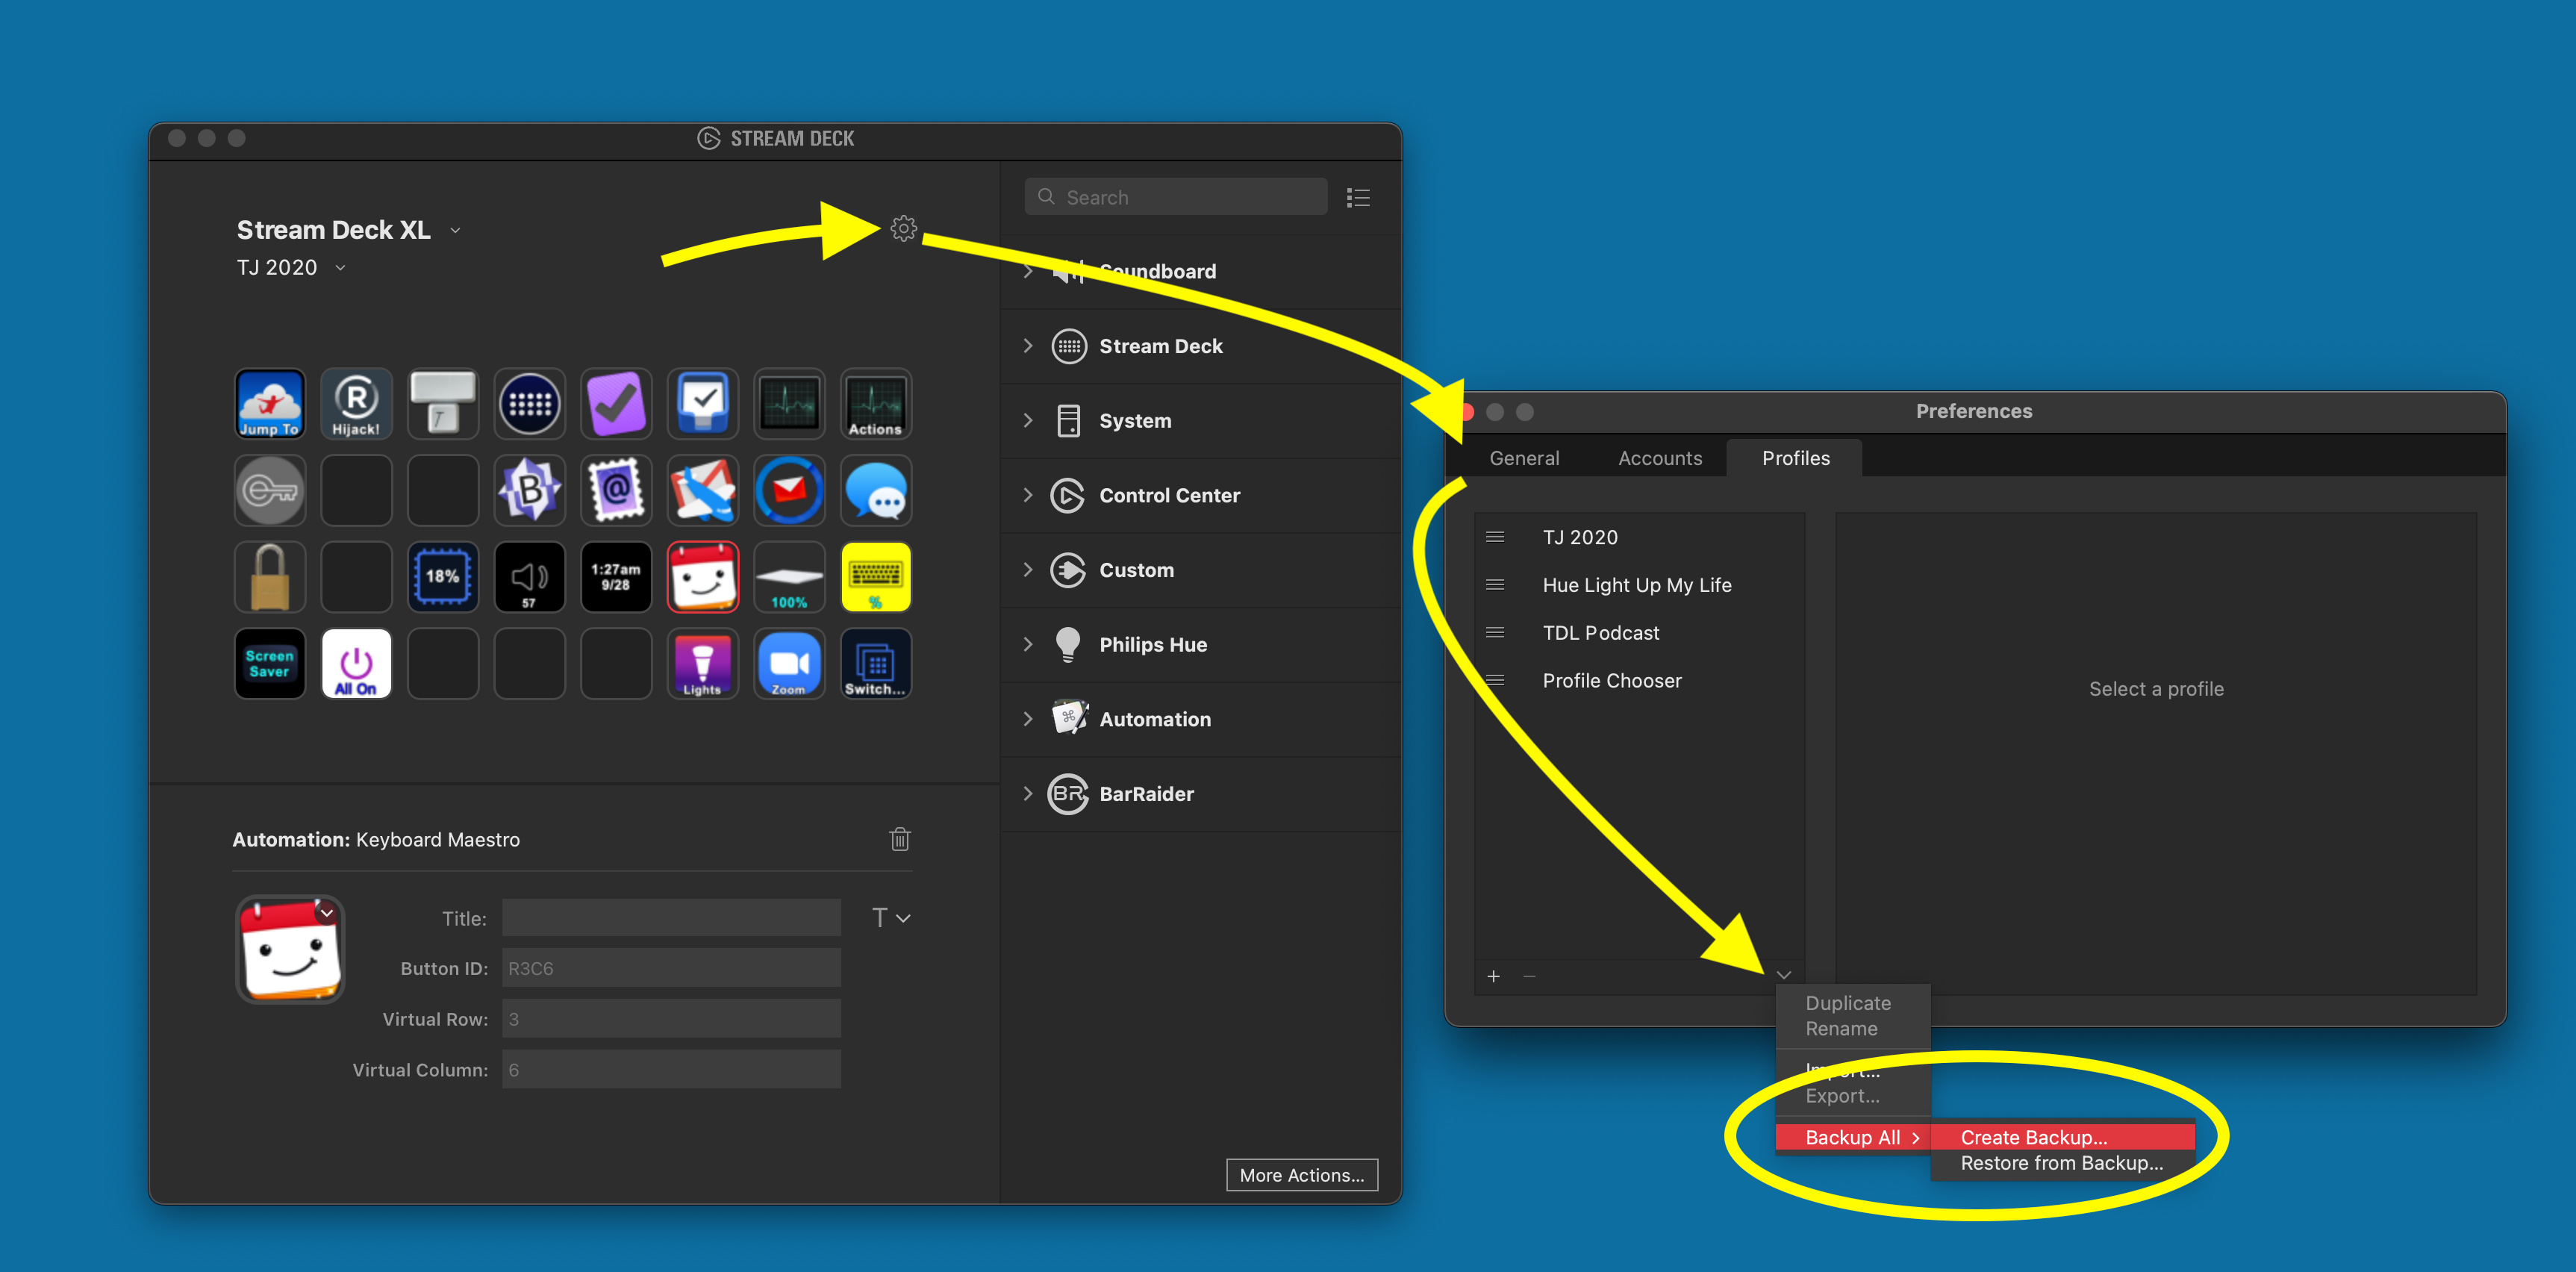The height and width of the screenshot is (1272, 2576).
Task: Open the title font T dropdown
Action: point(890,918)
